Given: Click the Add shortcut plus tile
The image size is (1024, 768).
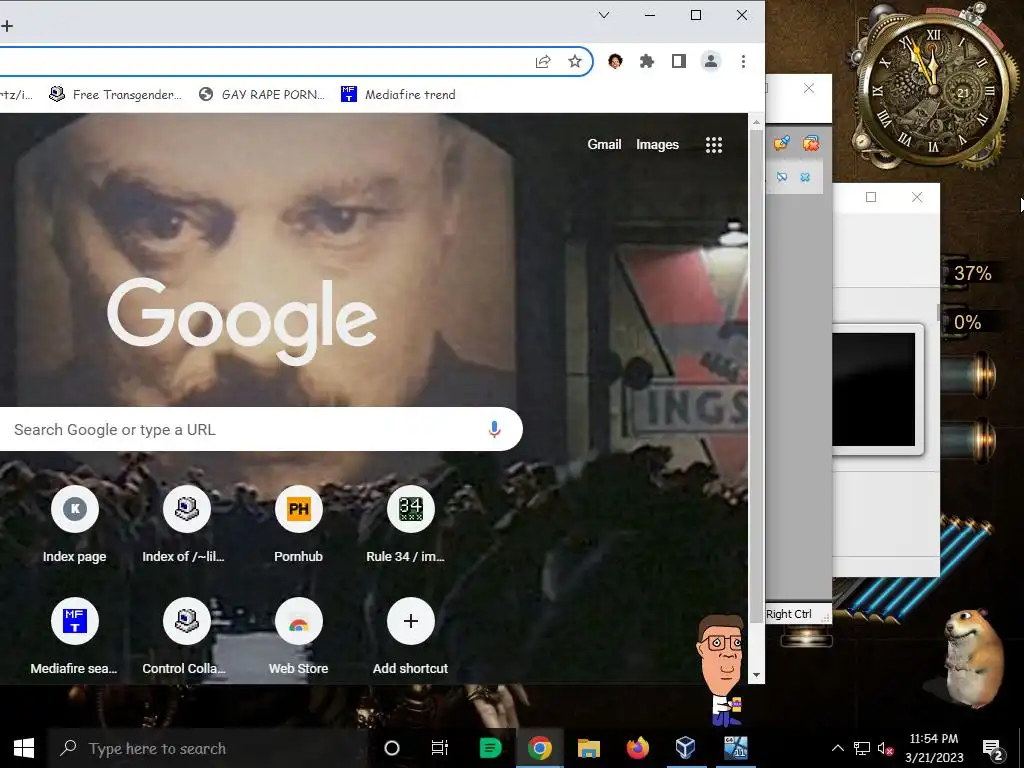Looking at the screenshot, I should pos(411,637).
